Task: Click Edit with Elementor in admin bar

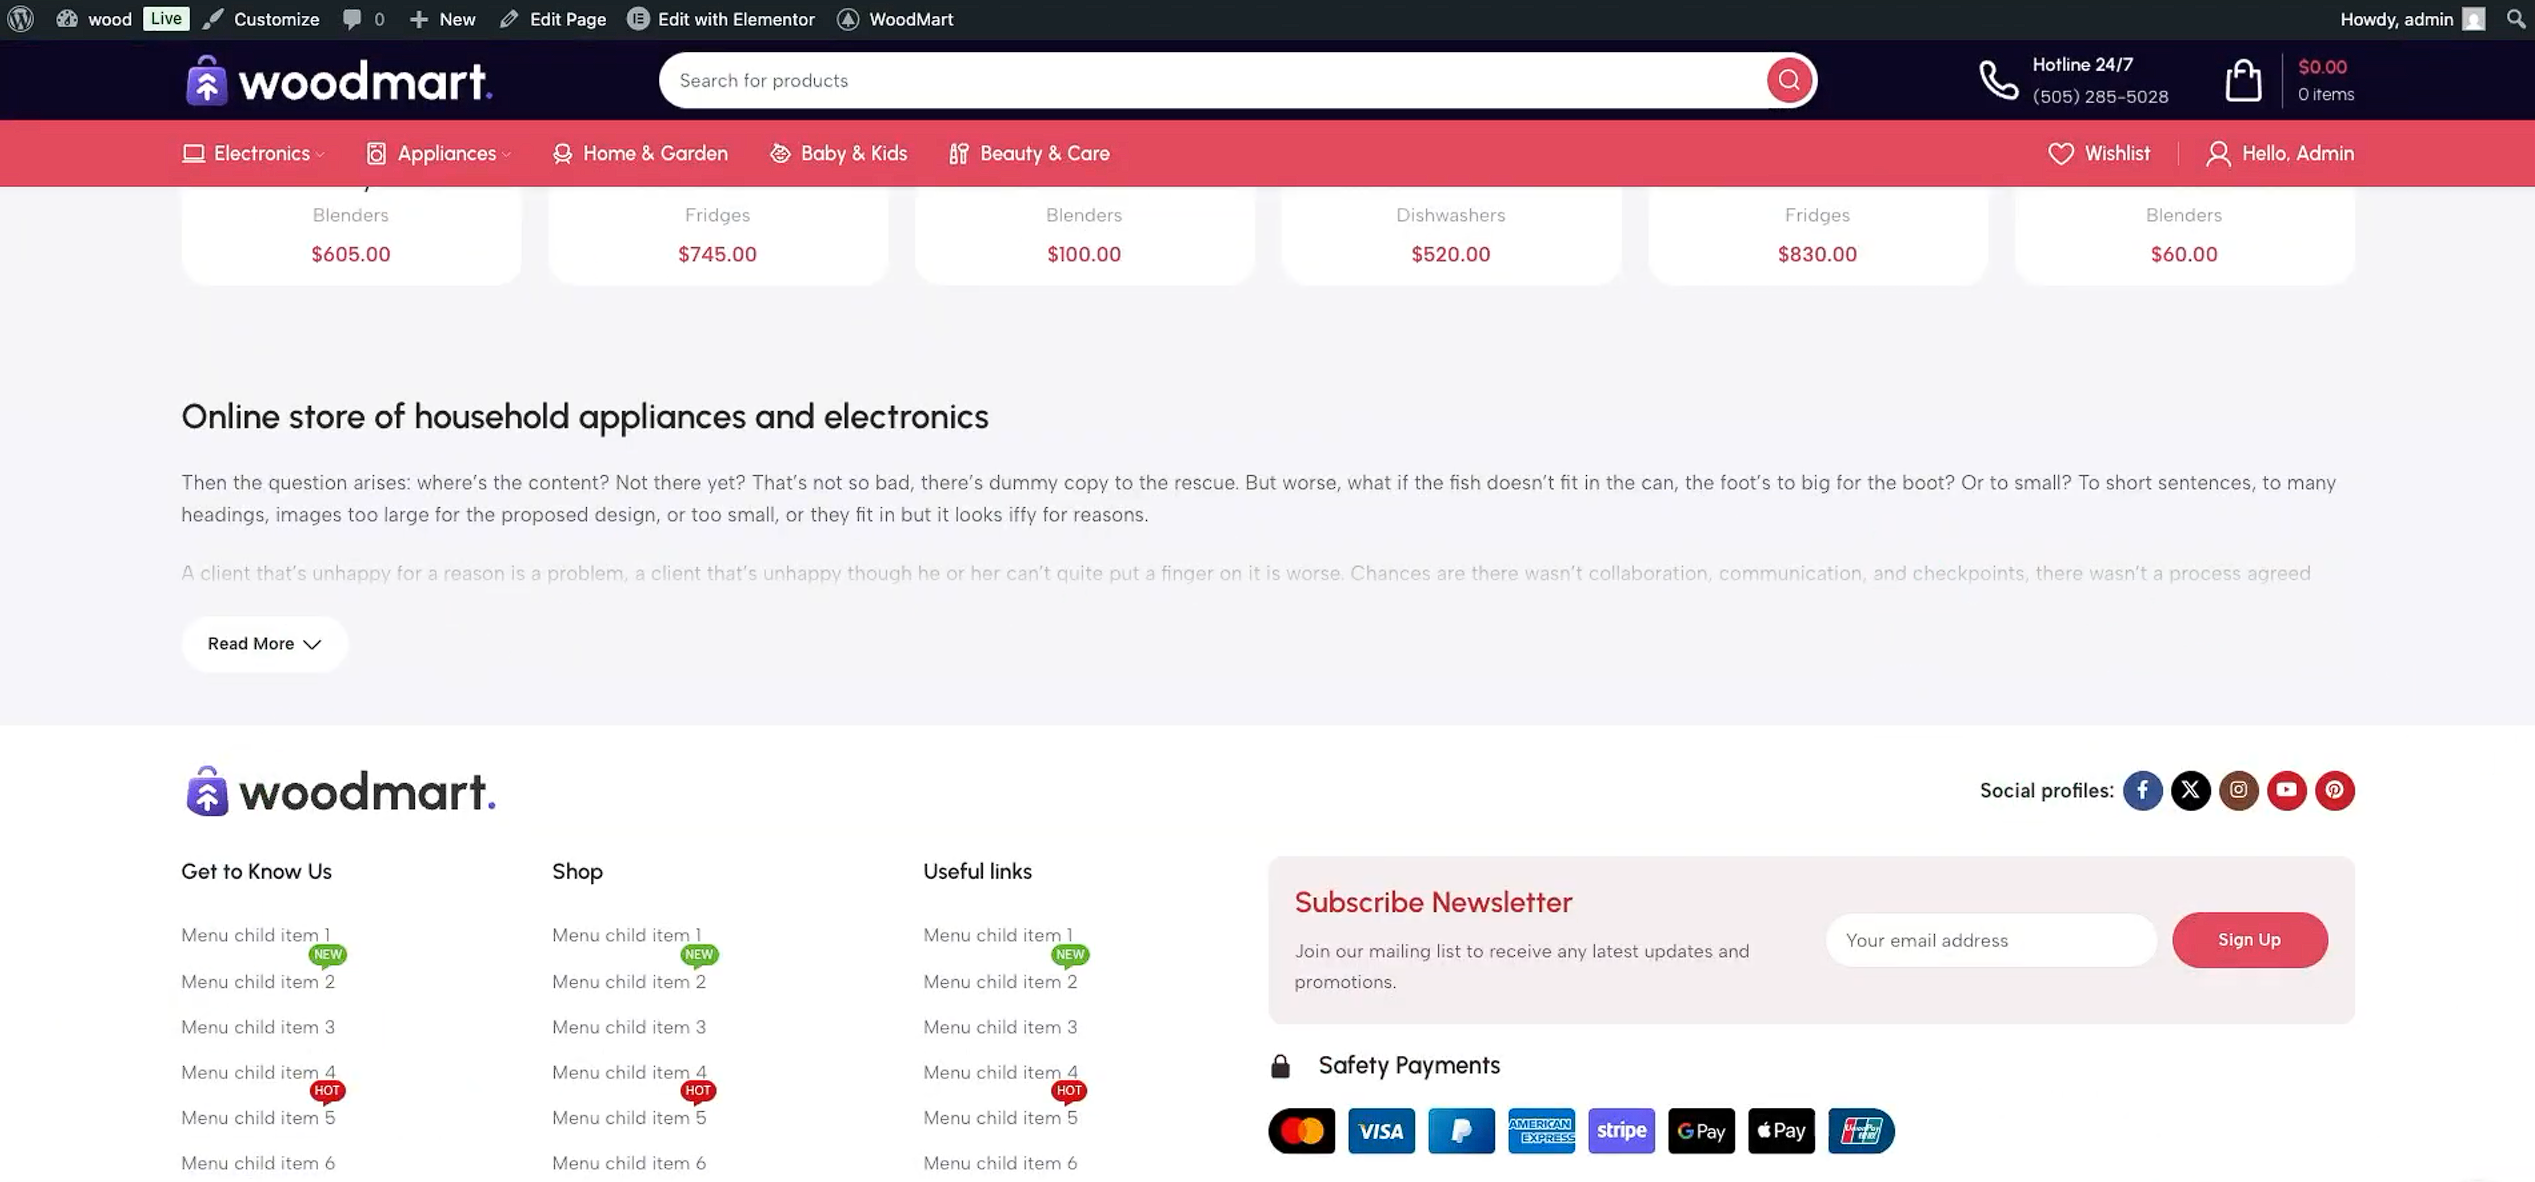Action: click(x=721, y=19)
